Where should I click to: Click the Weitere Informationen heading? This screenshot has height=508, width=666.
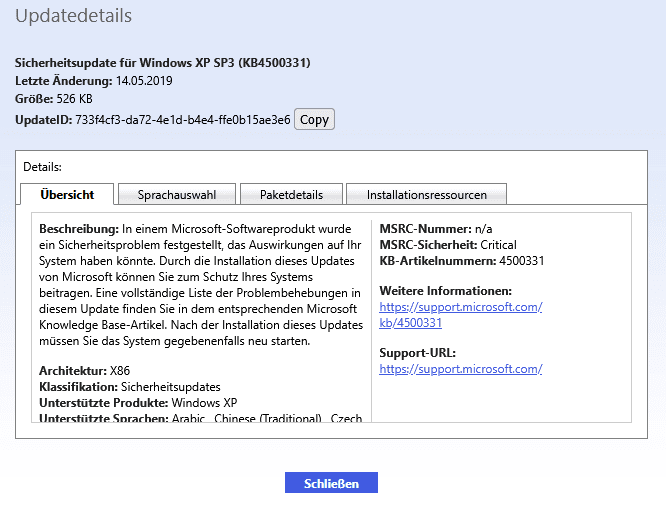click(x=446, y=291)
